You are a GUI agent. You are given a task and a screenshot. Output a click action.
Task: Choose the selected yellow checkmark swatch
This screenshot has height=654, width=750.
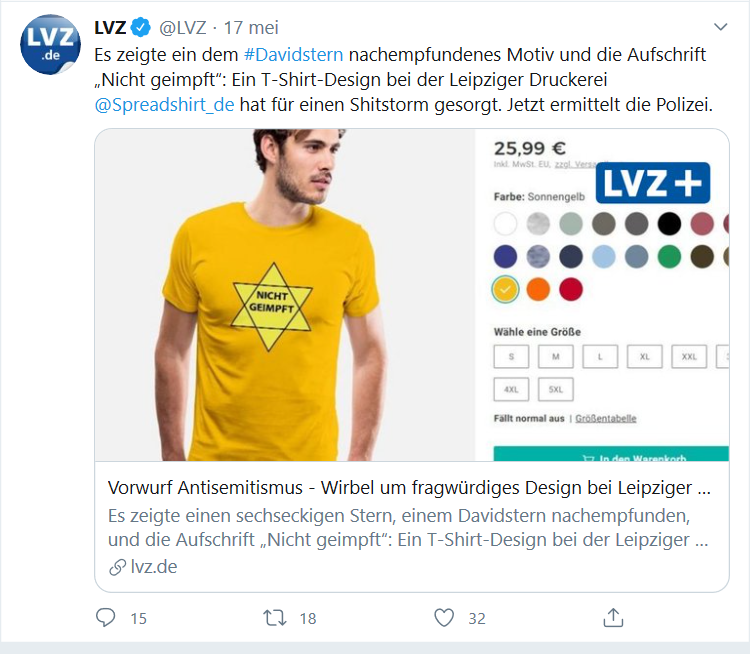coord(505,289)
